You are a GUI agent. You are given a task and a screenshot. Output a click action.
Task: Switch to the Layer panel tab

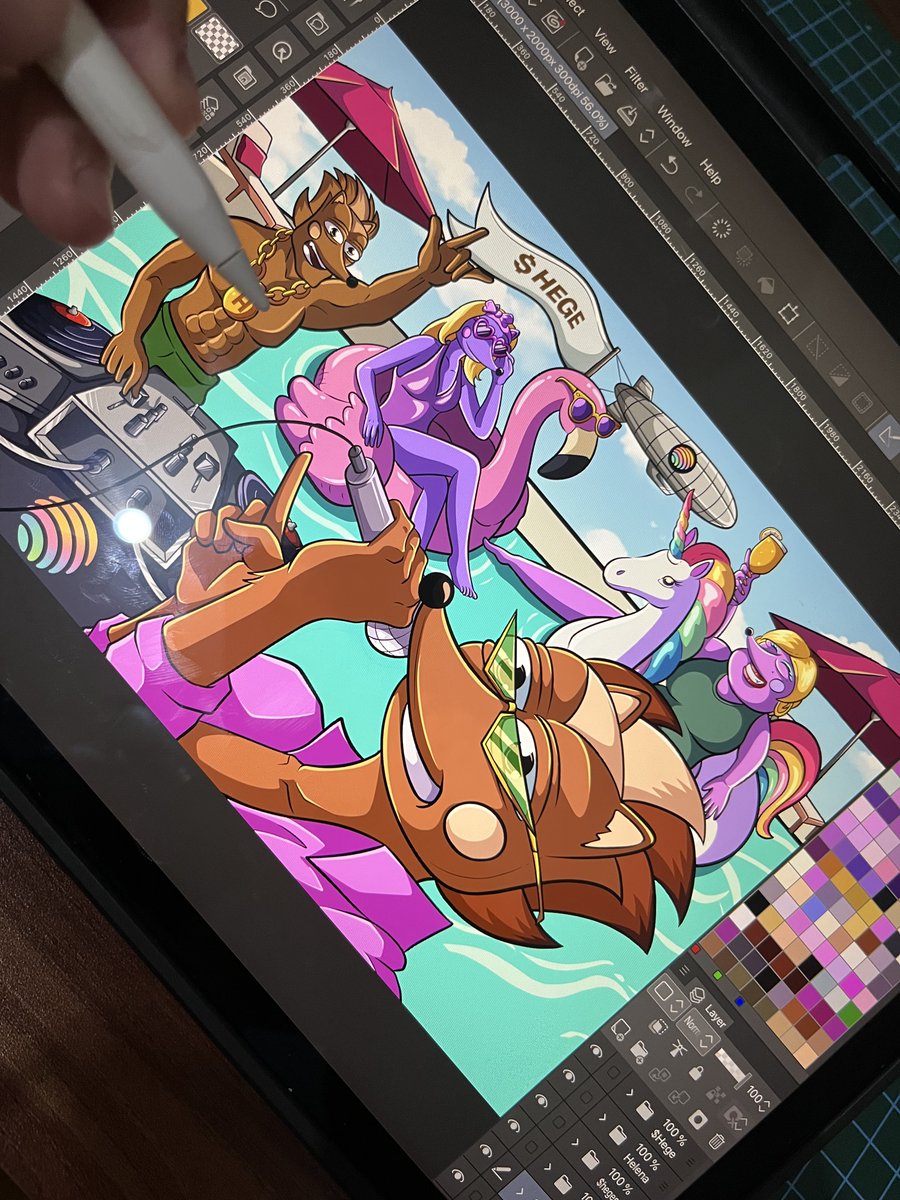coord(715,1016)
